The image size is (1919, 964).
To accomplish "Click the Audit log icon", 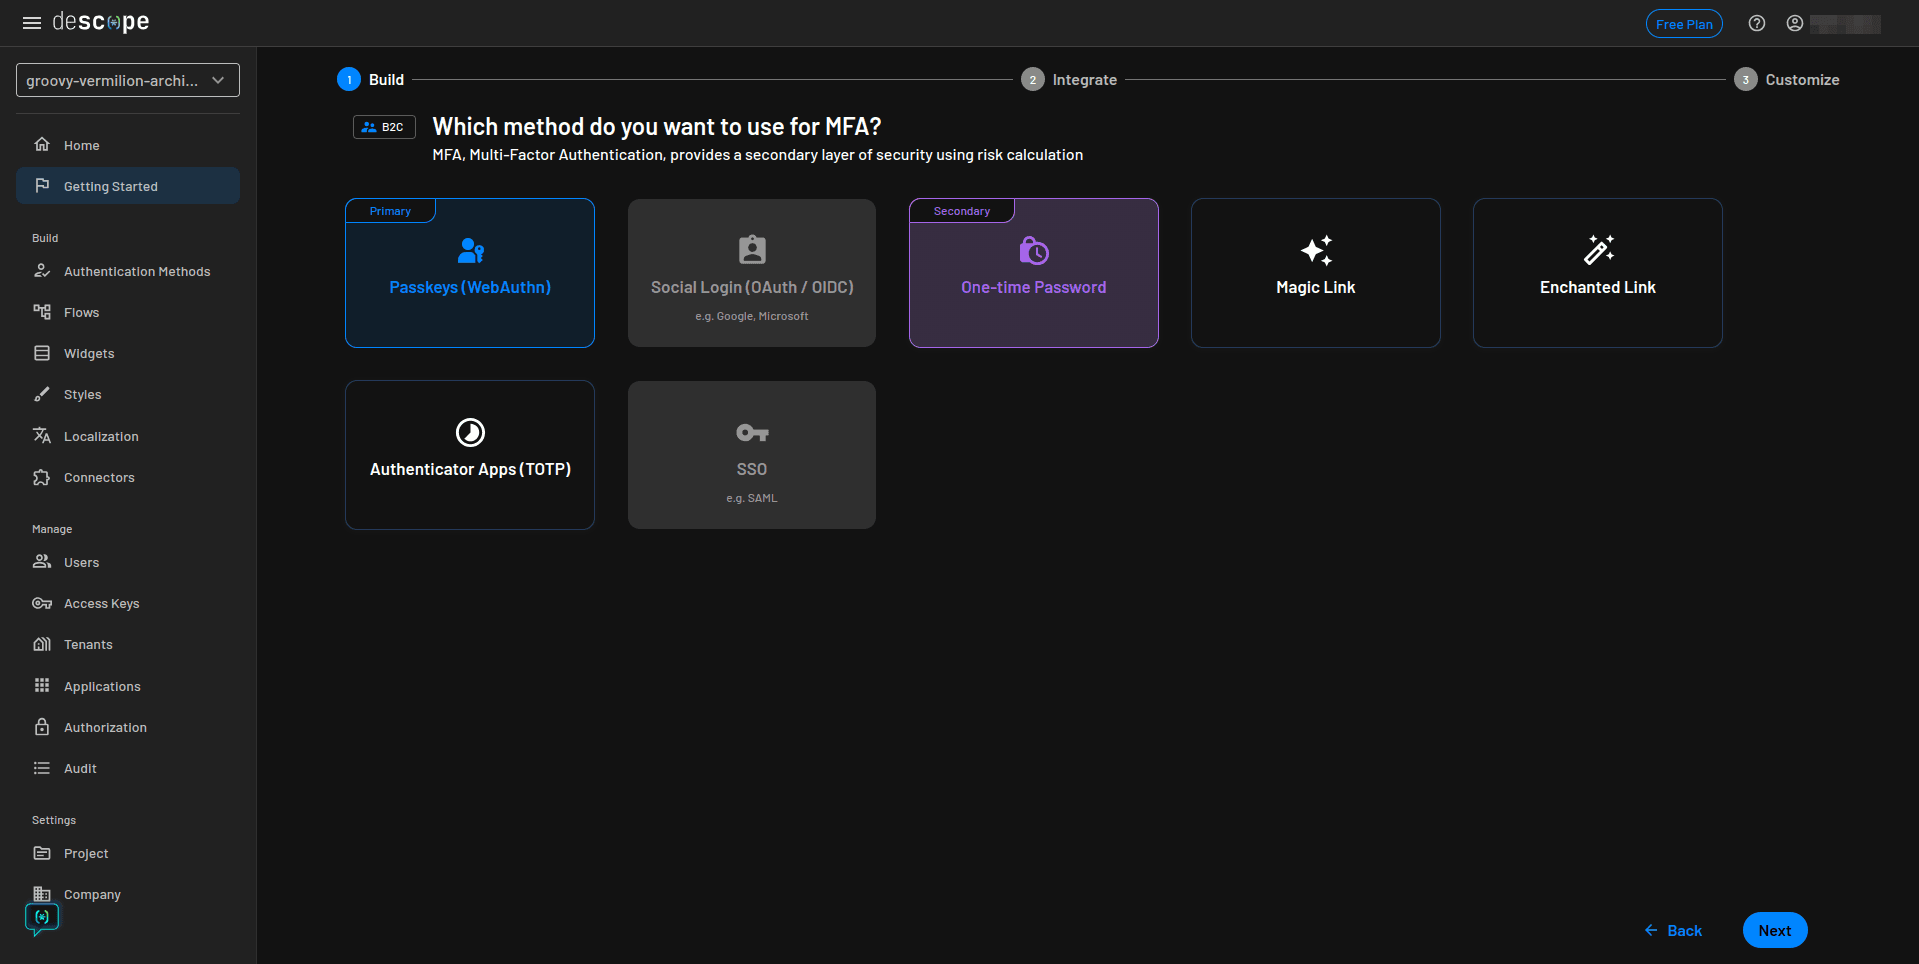I will pos(41,768).
